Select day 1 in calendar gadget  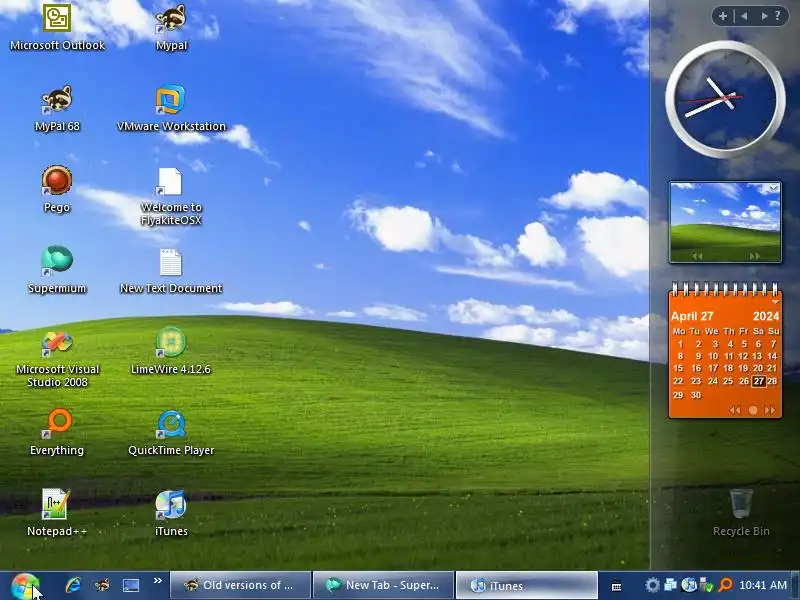tap(680, 344)
